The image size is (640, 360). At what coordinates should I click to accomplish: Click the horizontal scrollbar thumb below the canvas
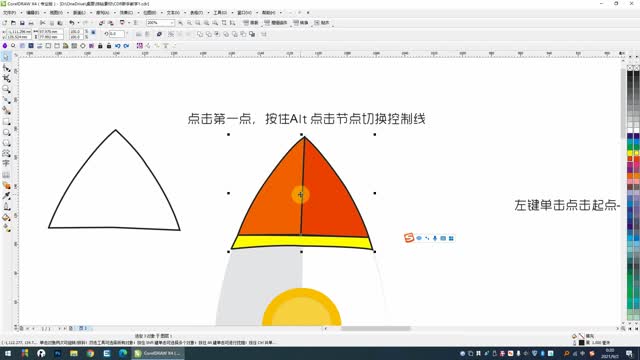(376, 328)
